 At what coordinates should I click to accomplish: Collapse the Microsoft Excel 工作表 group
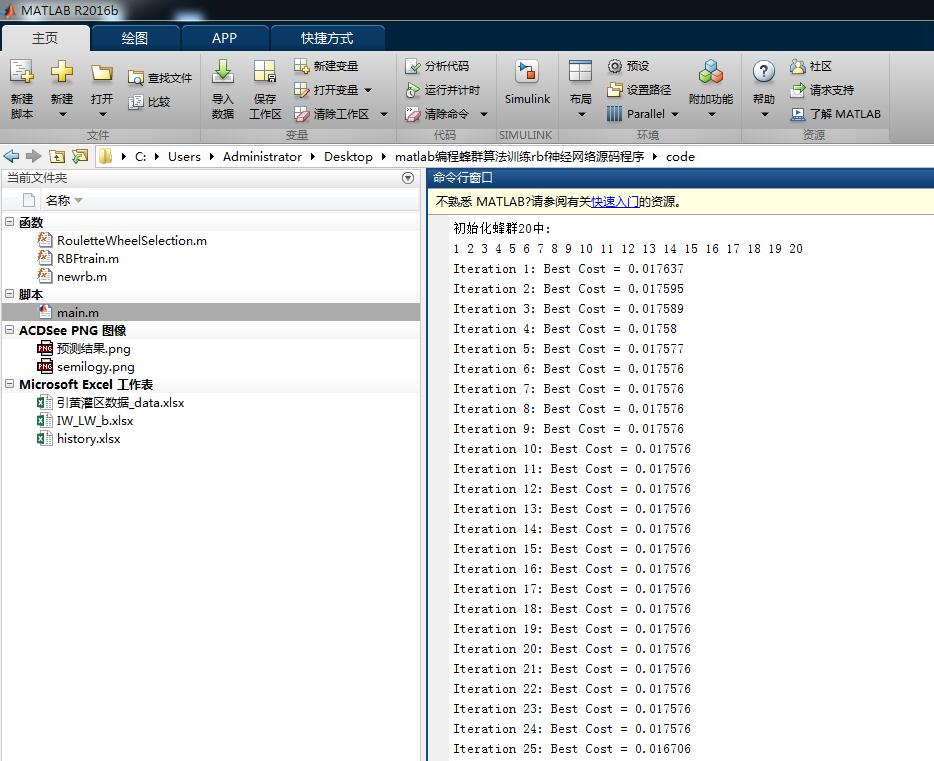(x=9, y=383)
